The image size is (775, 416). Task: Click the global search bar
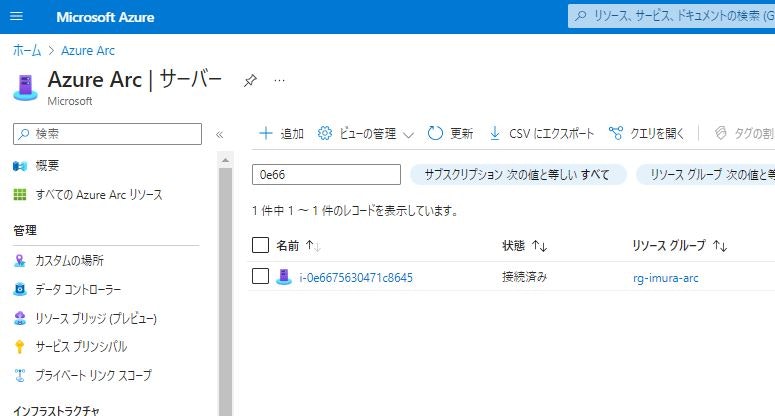click(x=671, y=16)
